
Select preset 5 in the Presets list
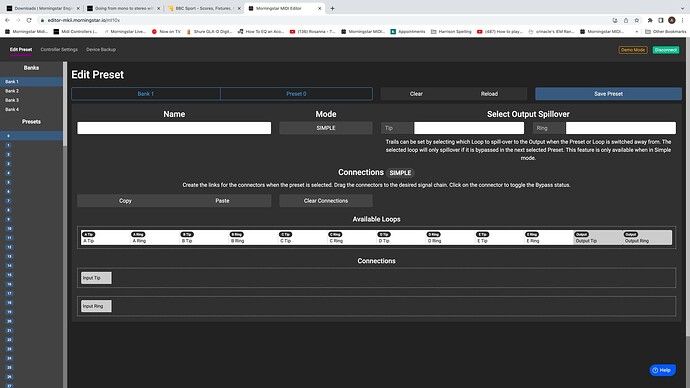tap(31, 182)
